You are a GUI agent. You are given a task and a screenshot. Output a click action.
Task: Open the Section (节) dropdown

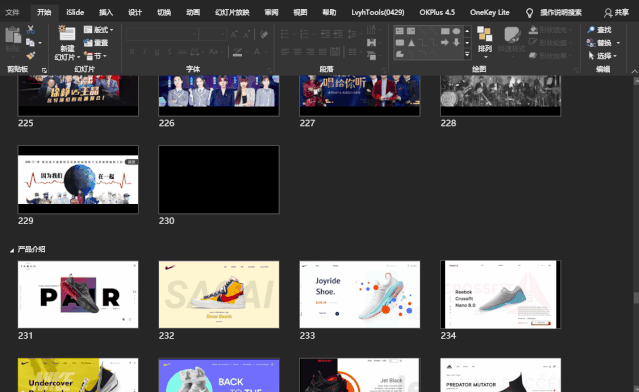click(95, 55)
